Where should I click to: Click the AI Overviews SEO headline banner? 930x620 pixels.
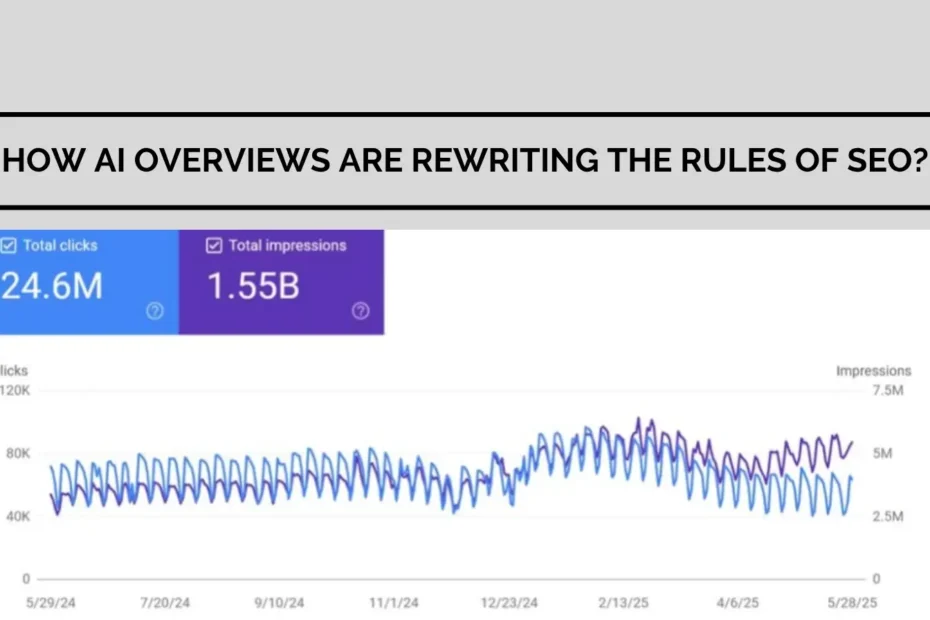[465, 161]
